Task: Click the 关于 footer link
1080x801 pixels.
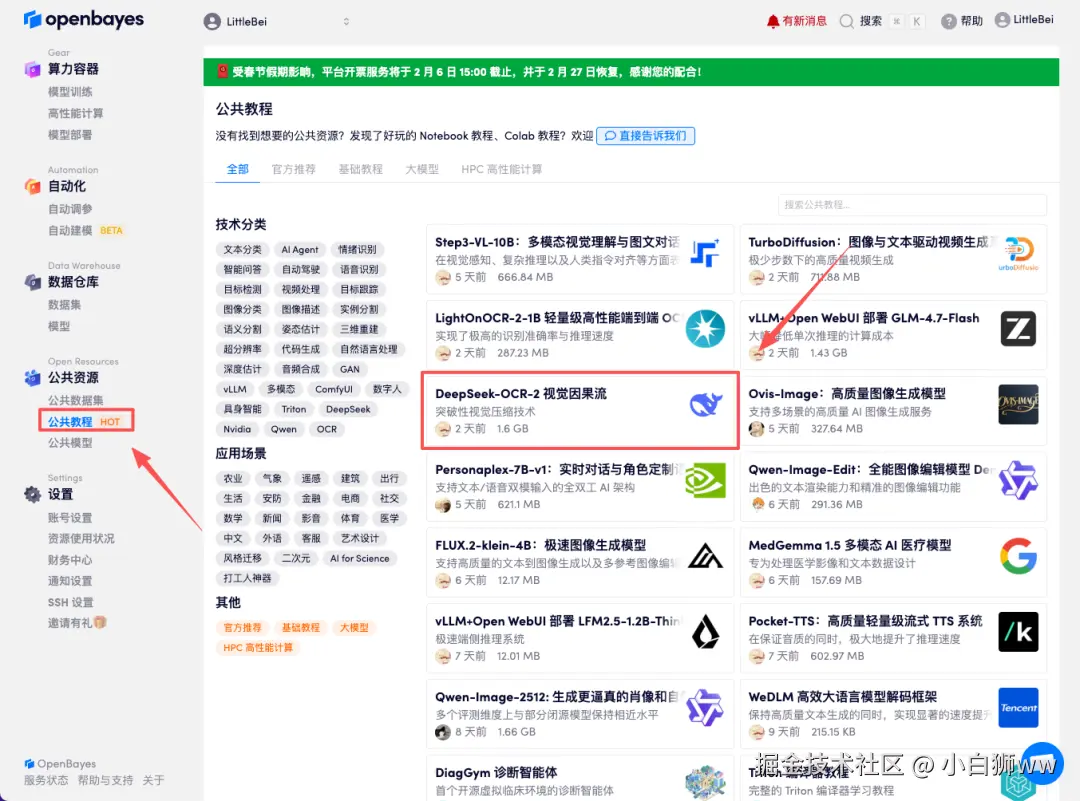Action: click(x=153, y=780)
